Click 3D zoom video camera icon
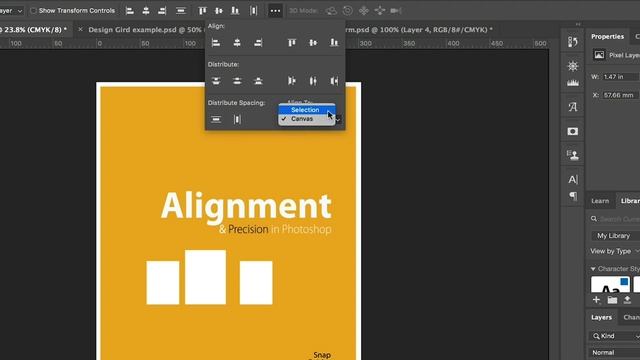The width and height of the screenshot is (640, 360). (x=396, y=11)
